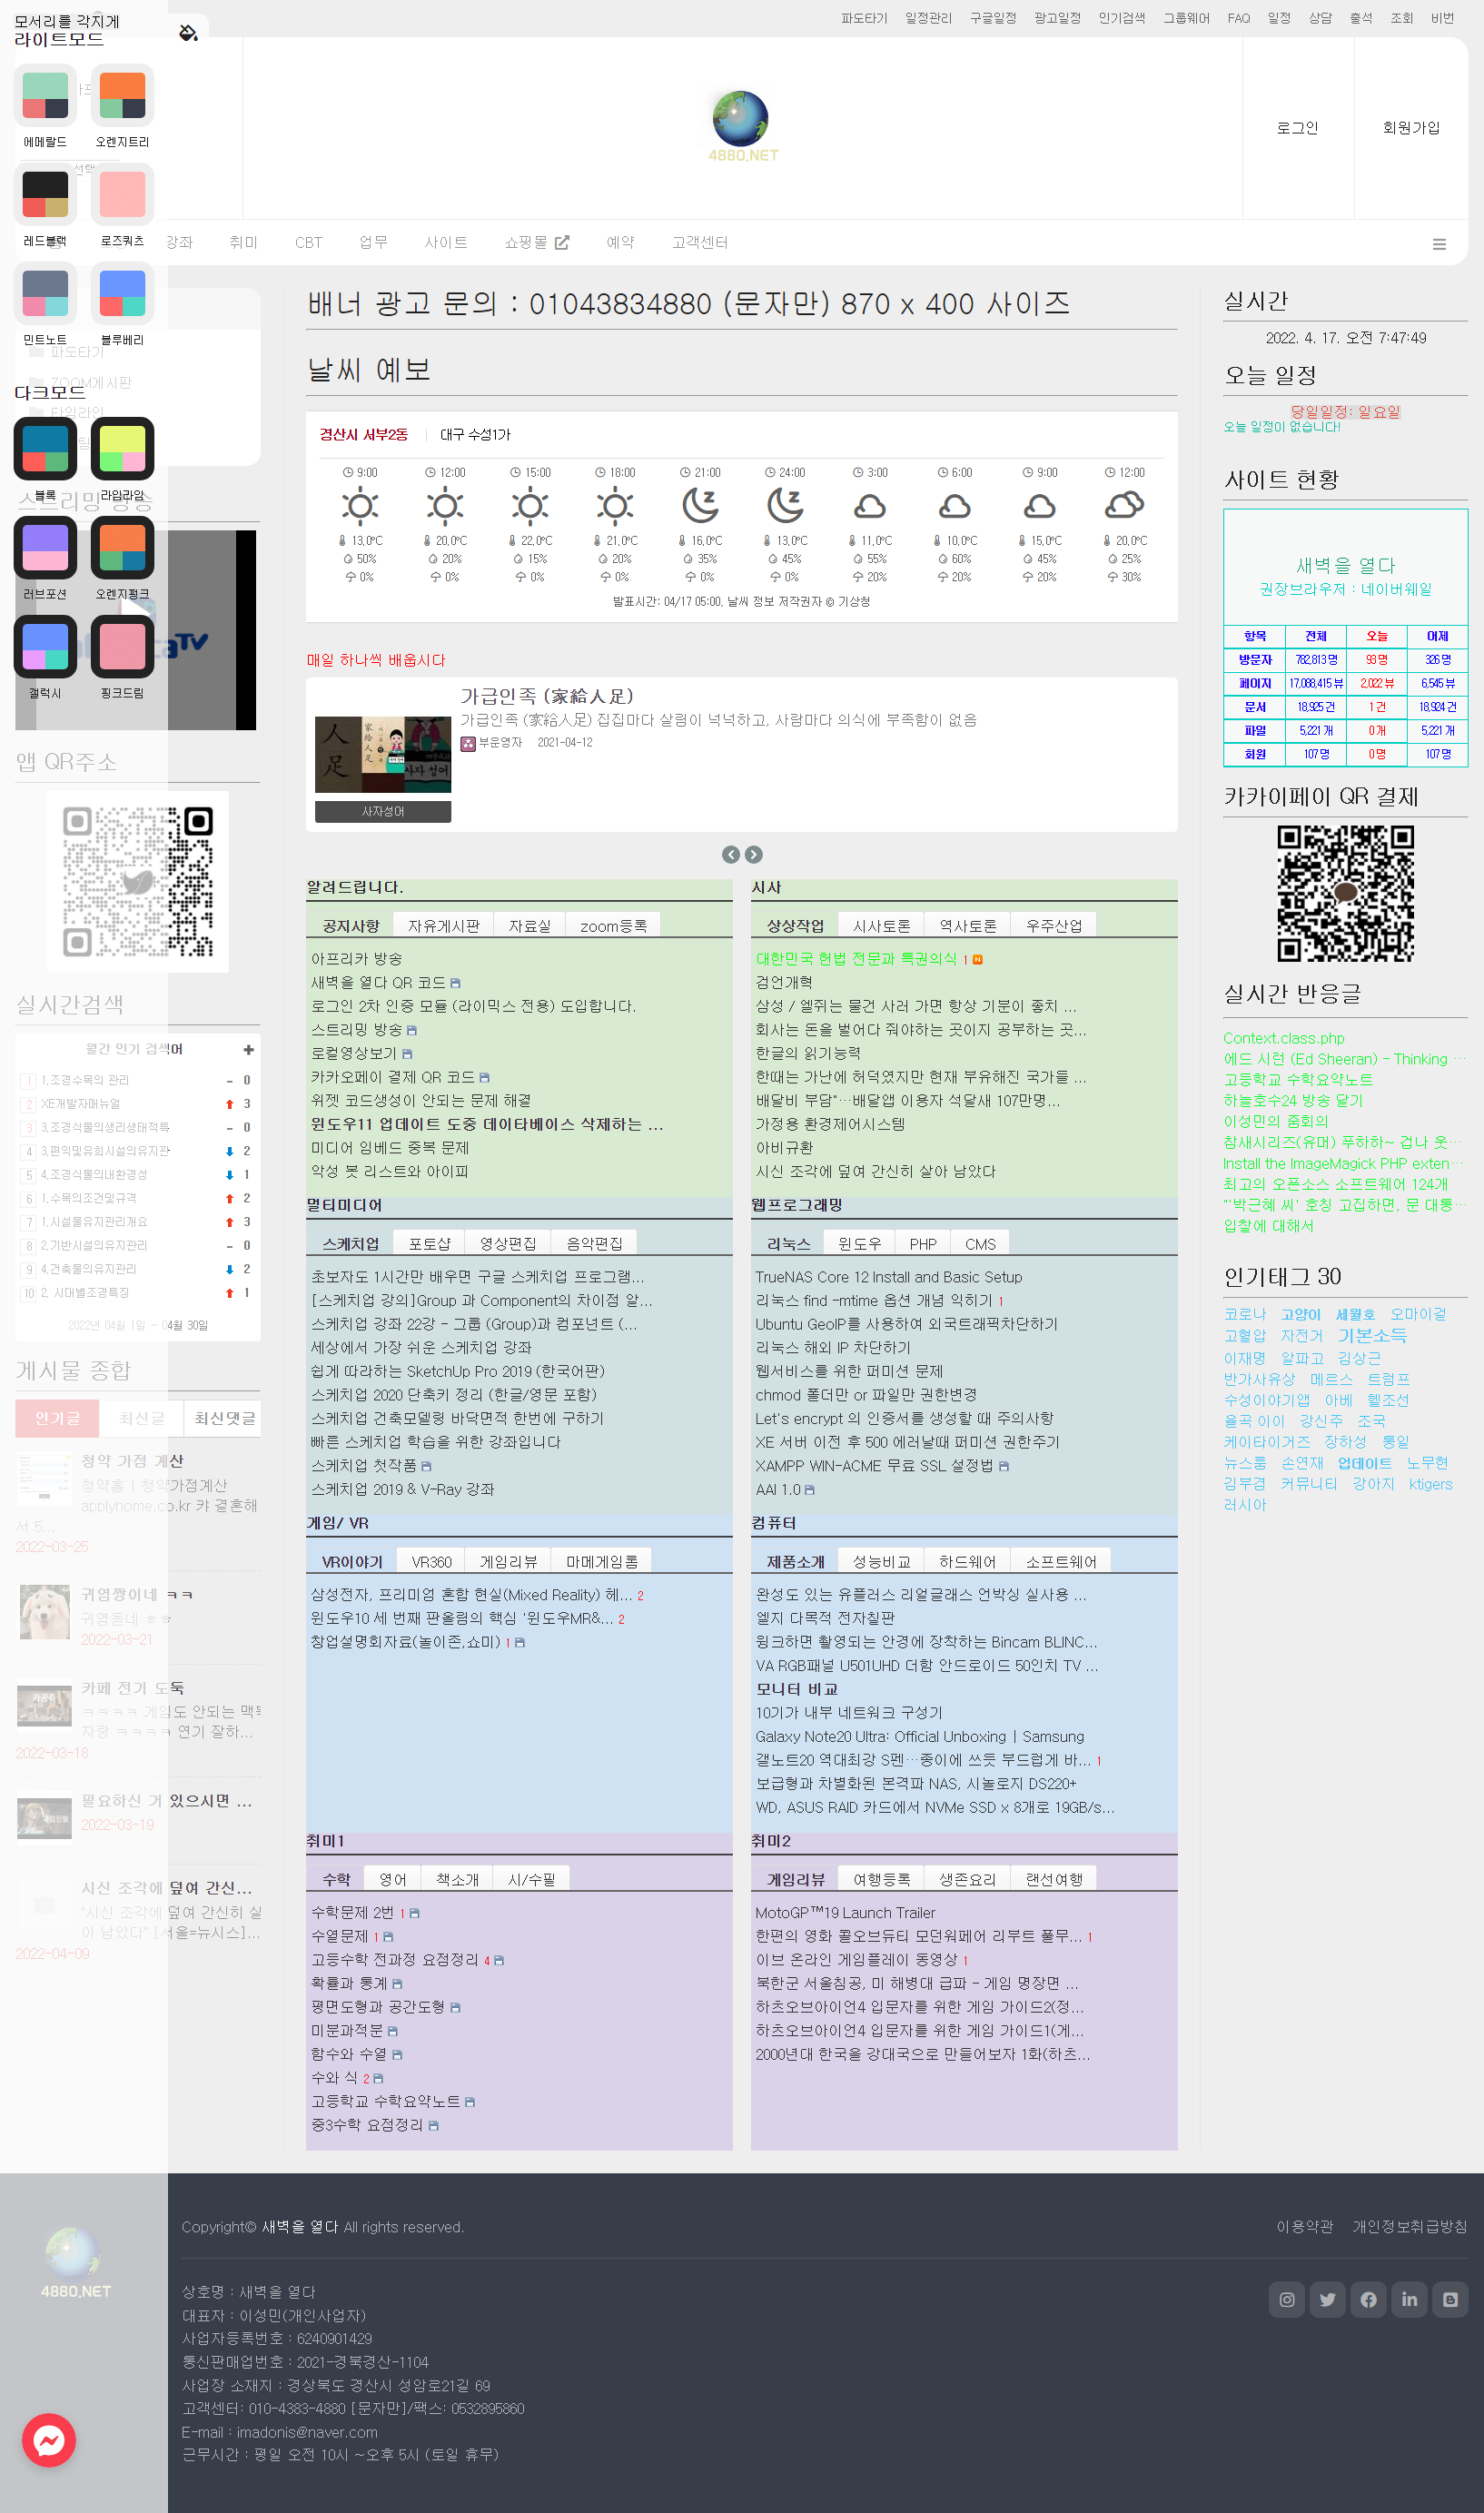Switch to VR360 tab
This screenshot has width=1484, height=2513.
point(432,1562)
